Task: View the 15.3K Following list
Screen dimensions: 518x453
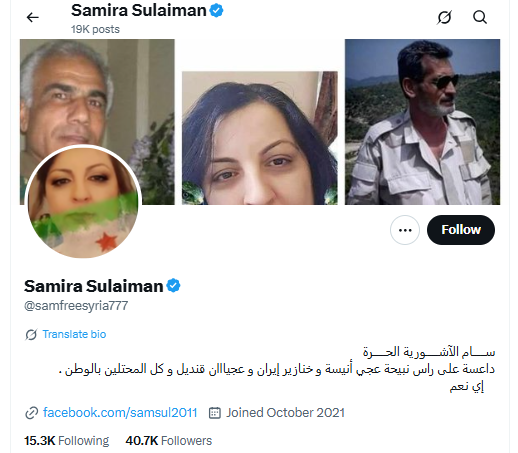Action: [x=67, y=441]
